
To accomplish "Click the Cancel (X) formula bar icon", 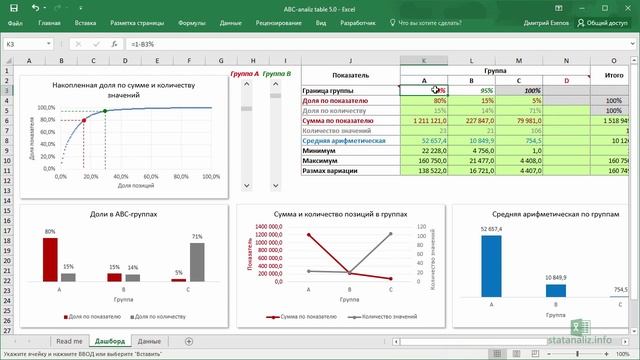I will (78, 44).
